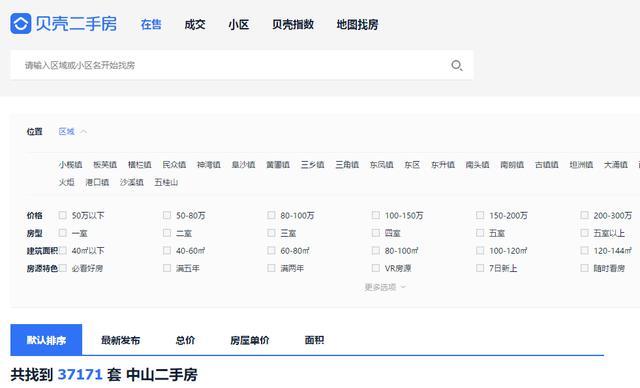Check the 五室以上 room type box
The image size is (640, 388).
(585, 233)
